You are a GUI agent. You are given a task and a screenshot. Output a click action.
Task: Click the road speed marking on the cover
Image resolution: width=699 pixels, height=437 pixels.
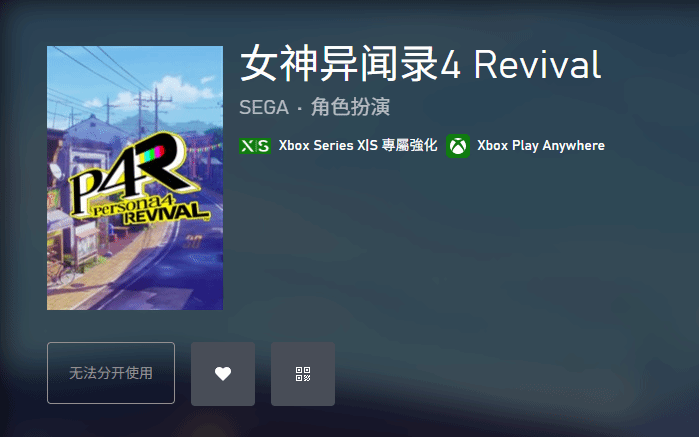click(193, 242)
